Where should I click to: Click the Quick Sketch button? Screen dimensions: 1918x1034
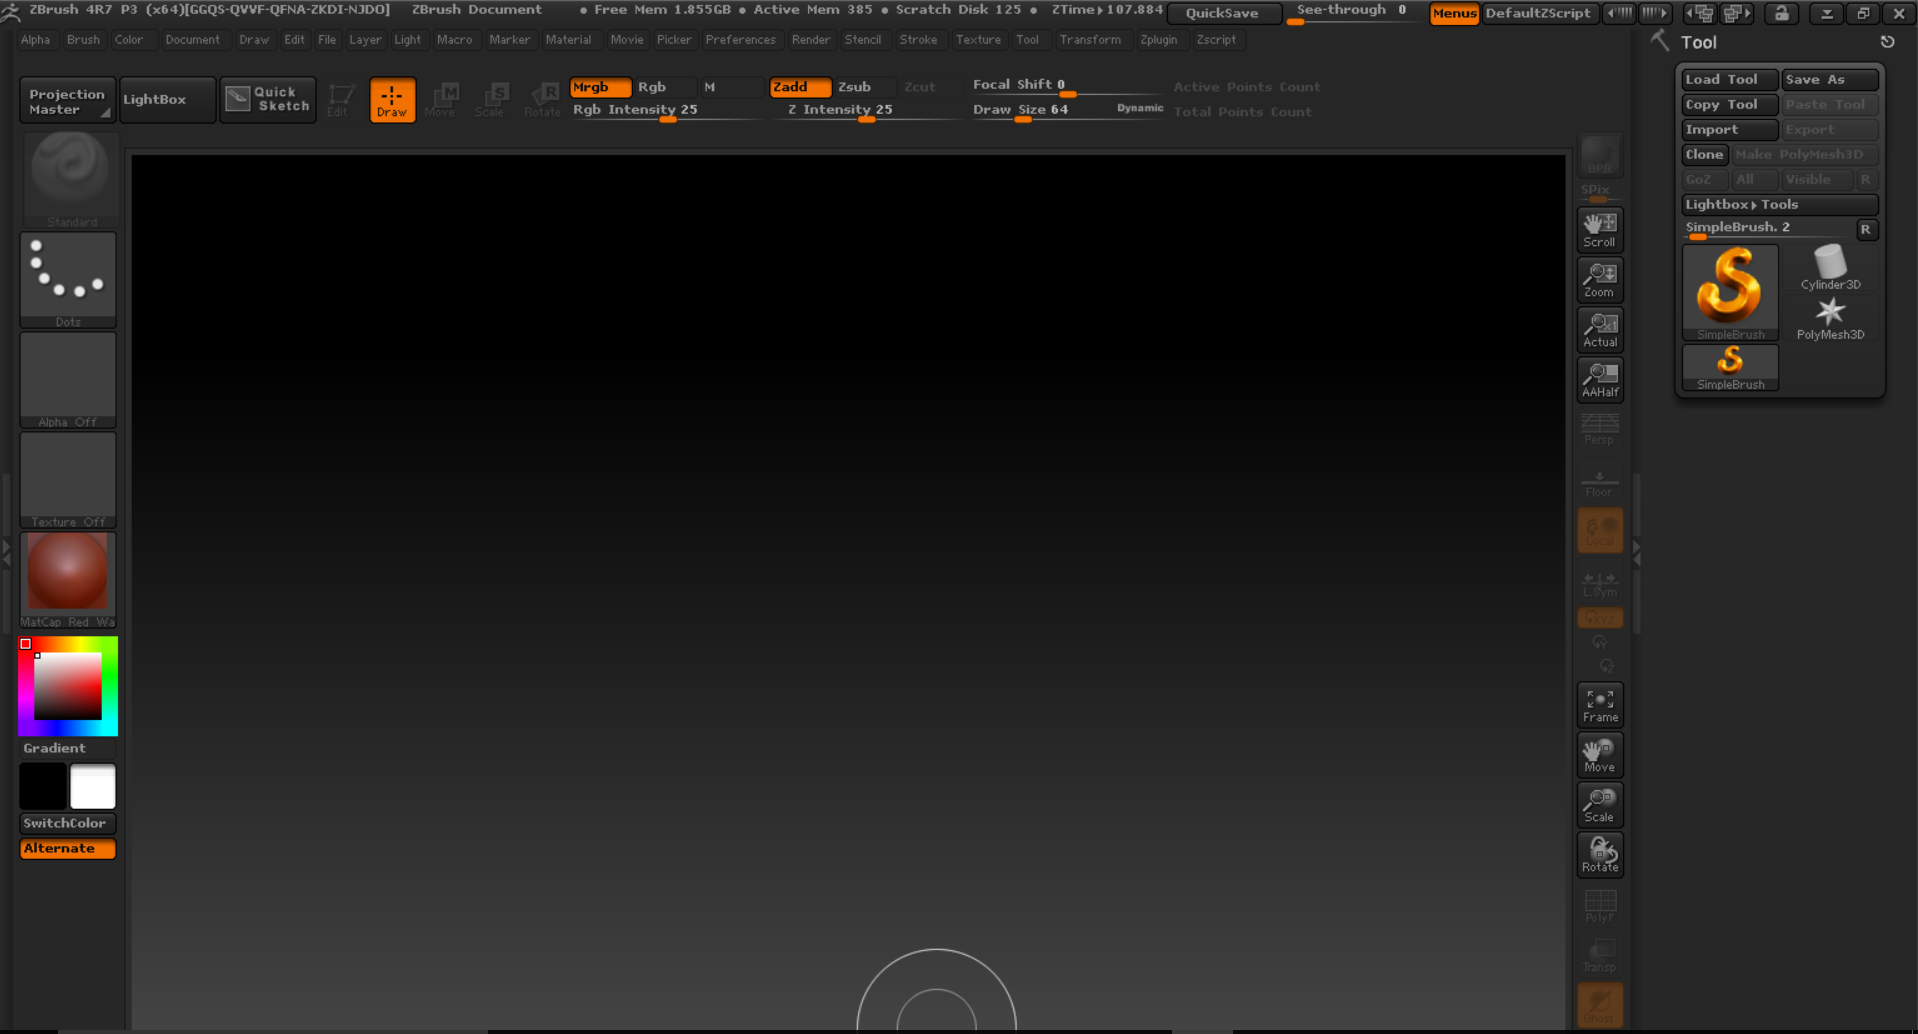click(x=267, y=99)
